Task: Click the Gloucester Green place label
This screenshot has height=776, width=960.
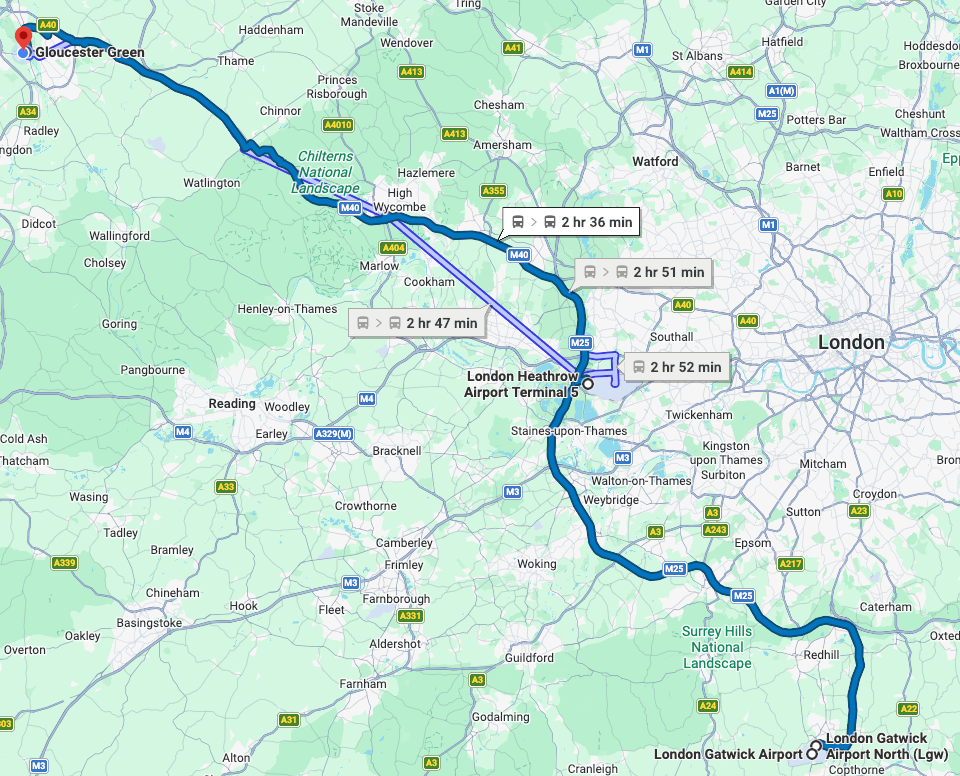Action: pyautogui.click(x=90, y=52)
